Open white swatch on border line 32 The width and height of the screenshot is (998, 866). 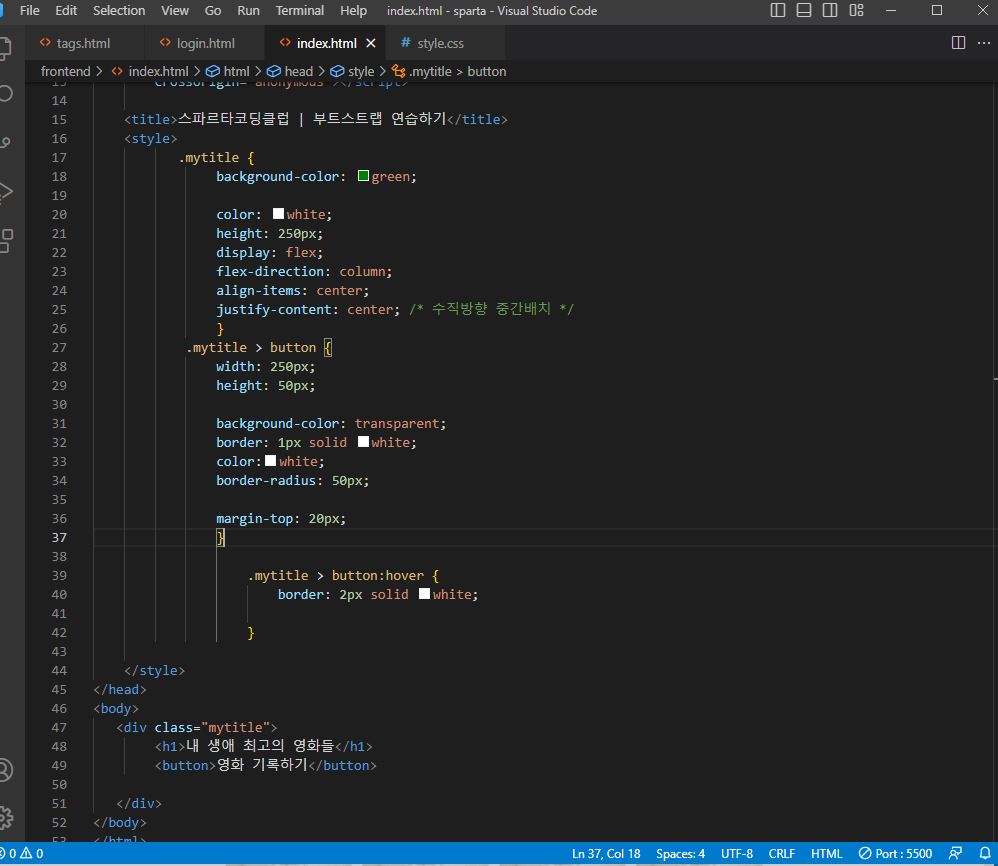click(x=363, y=442)
